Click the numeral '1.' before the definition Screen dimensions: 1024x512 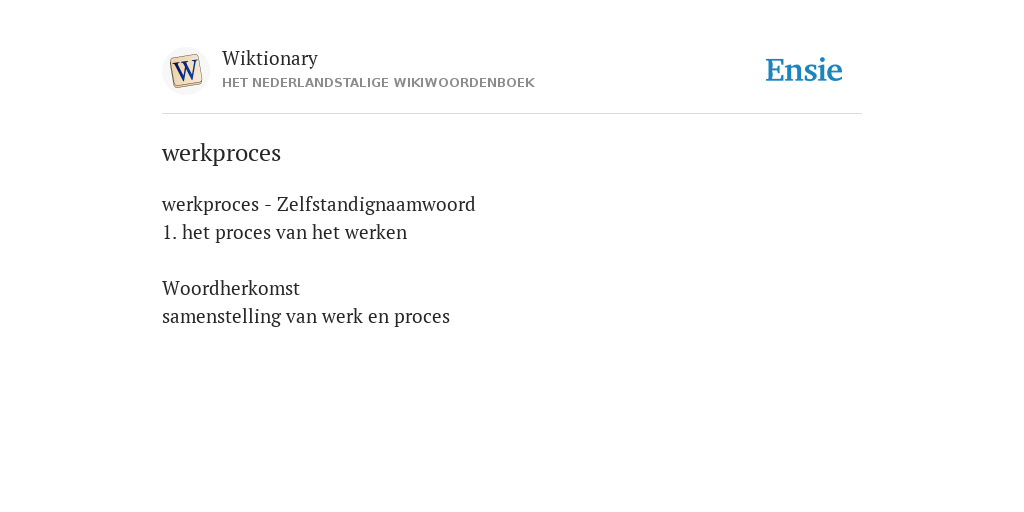pos(169,232)
